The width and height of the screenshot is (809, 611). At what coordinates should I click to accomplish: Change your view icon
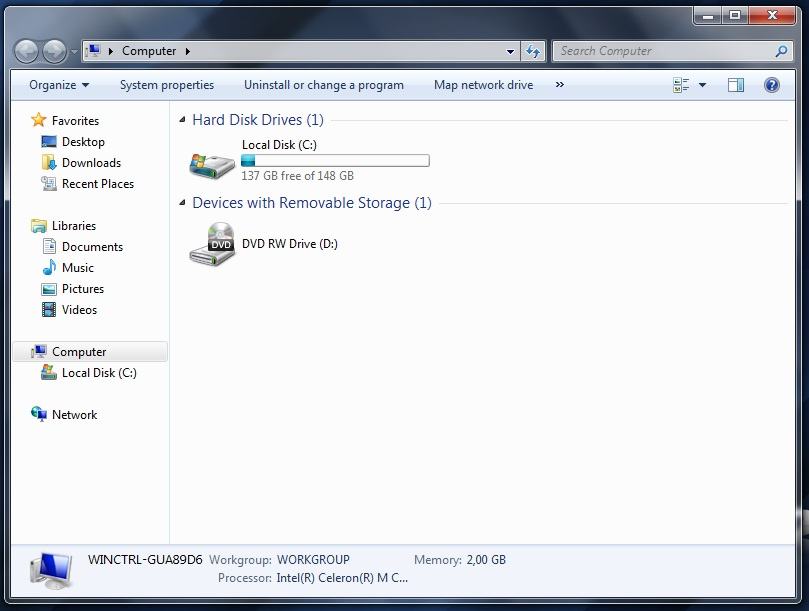pos(681,85)
